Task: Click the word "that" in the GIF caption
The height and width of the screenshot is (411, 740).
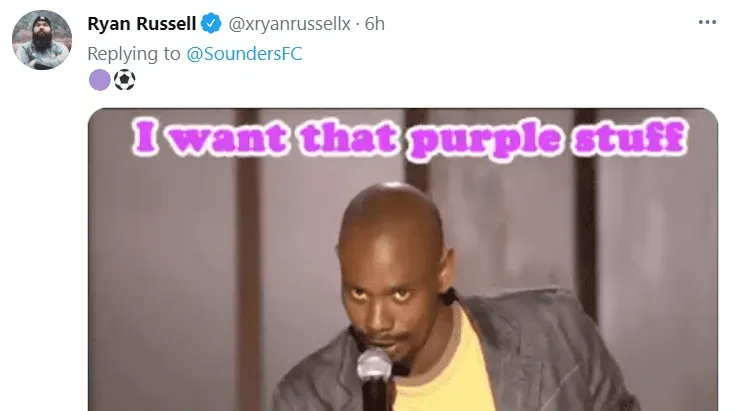Action: tap(348, 137)
